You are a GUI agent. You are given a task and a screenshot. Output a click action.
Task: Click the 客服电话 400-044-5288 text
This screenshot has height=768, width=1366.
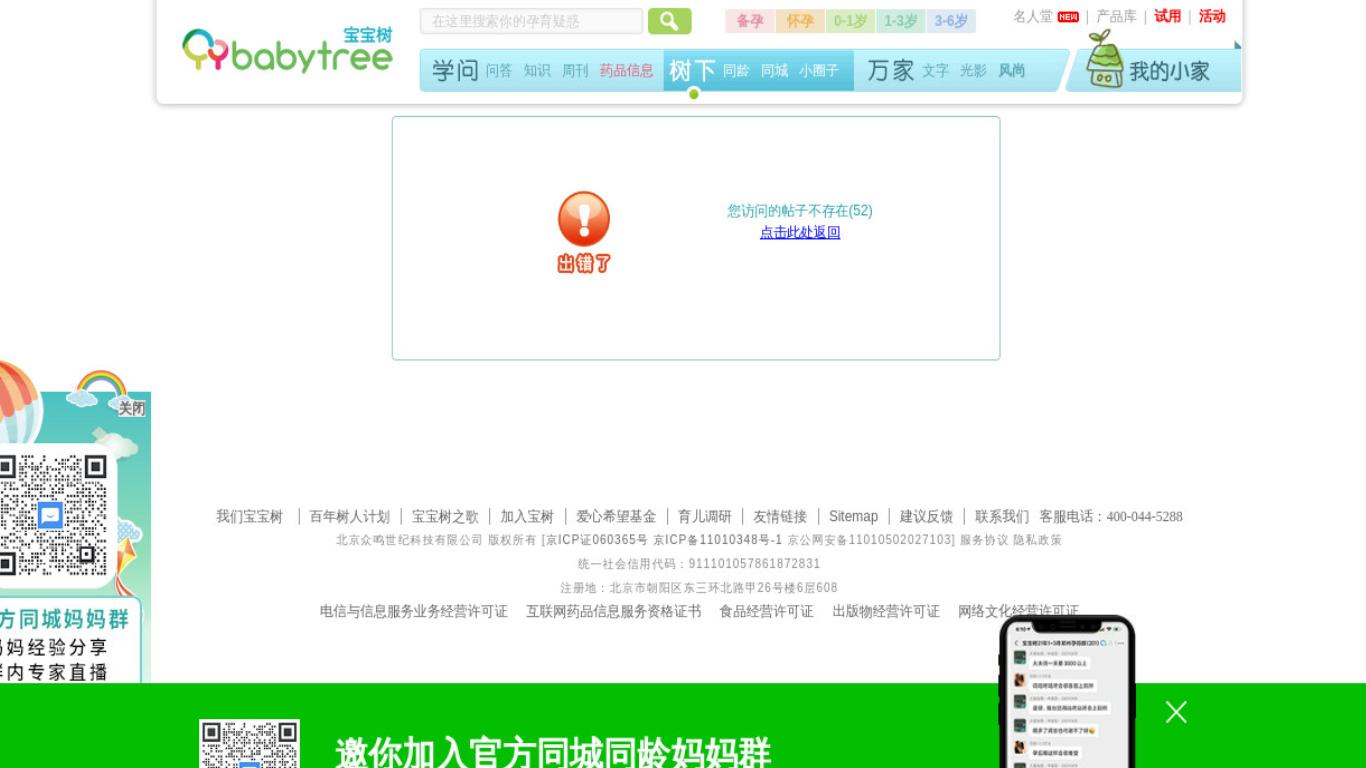[1111, 517]
